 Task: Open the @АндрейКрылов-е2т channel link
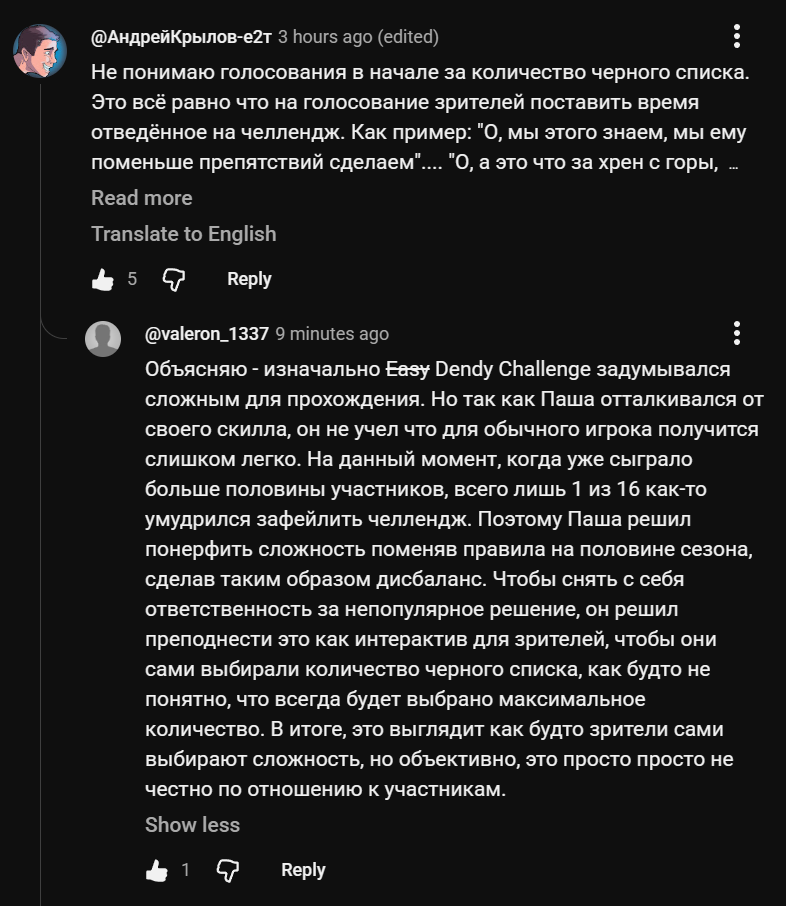click(181, 37)
